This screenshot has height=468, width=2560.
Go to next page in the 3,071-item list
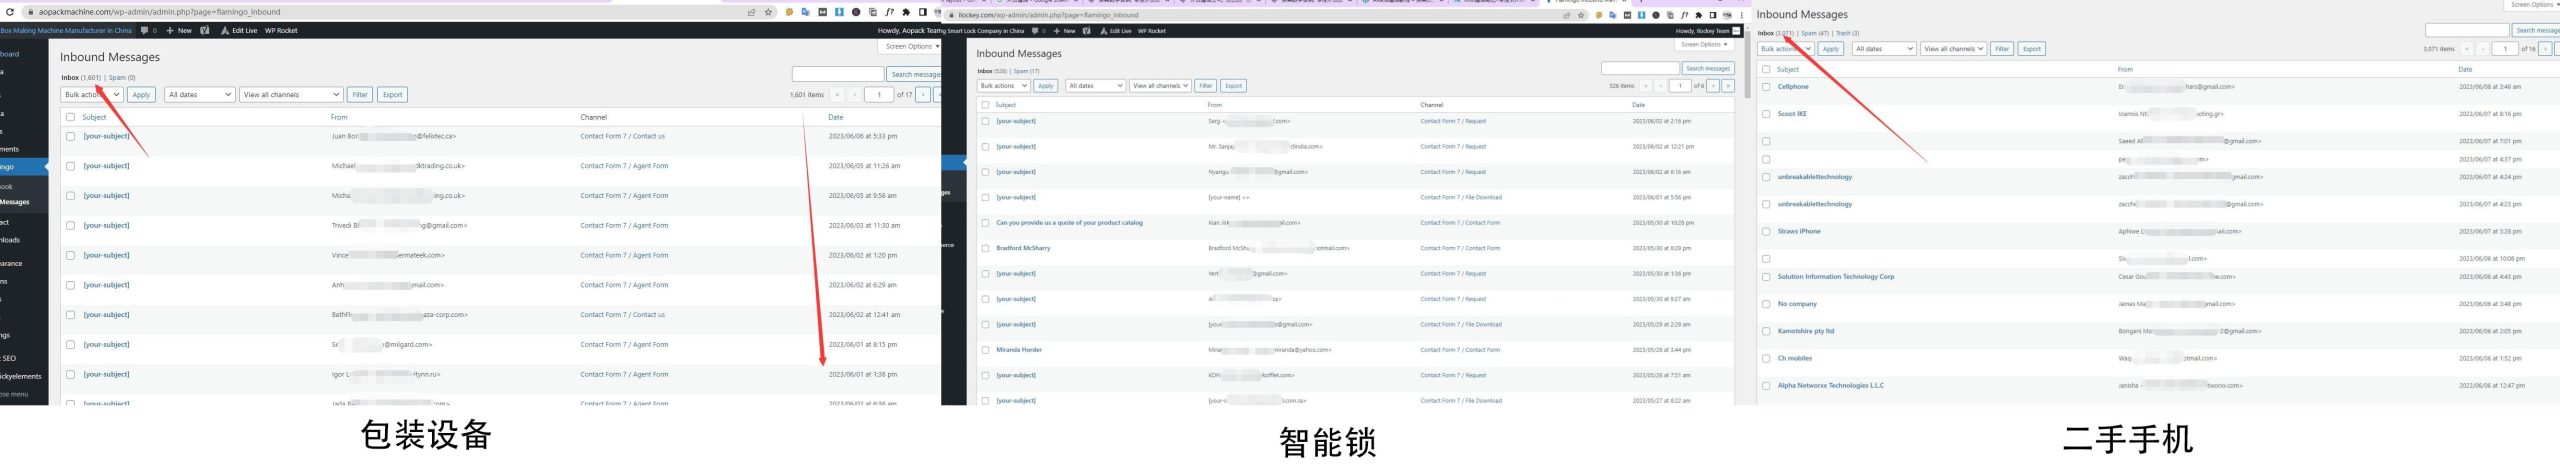coord(2546,48)
